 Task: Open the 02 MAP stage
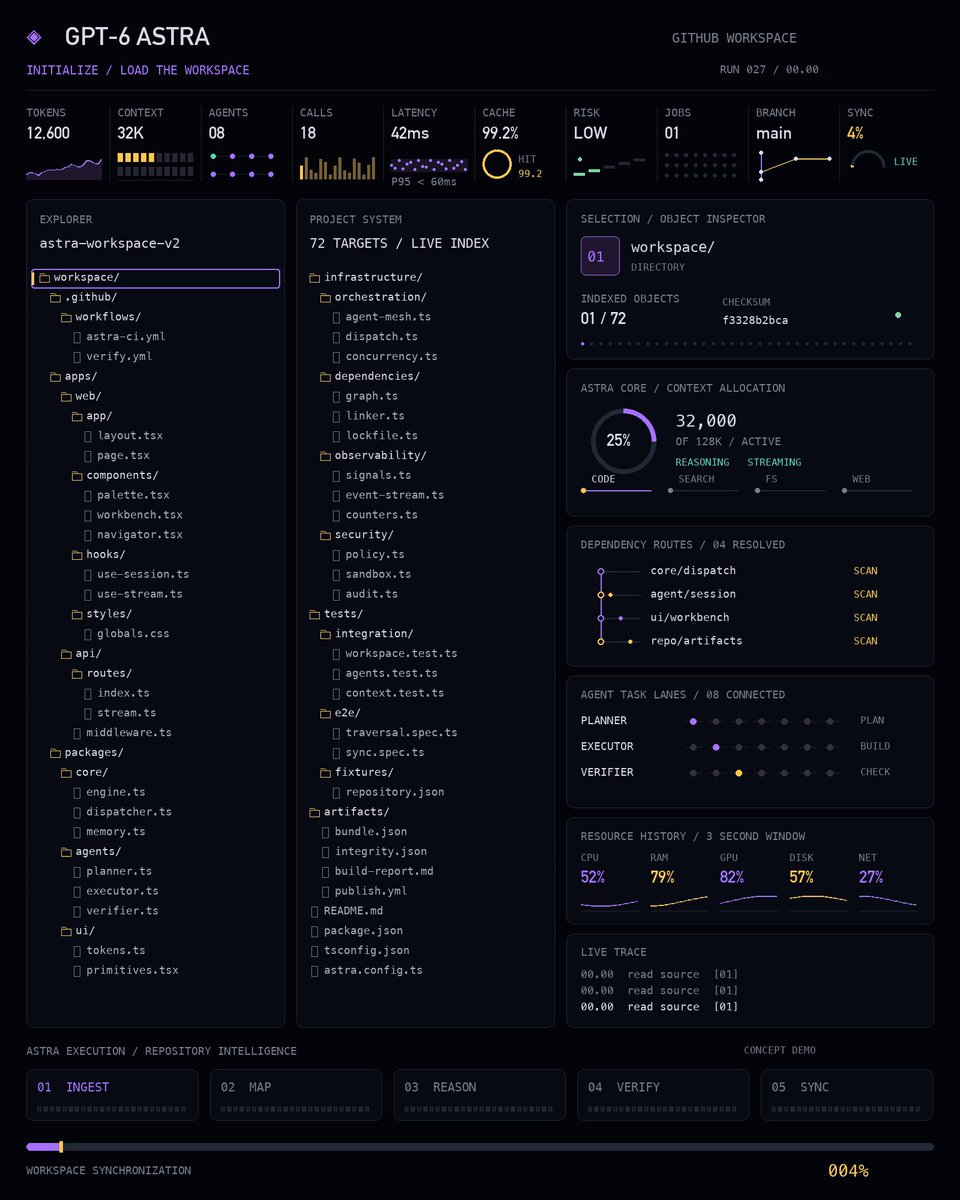pyautogui.click(x=296, y=1095)
